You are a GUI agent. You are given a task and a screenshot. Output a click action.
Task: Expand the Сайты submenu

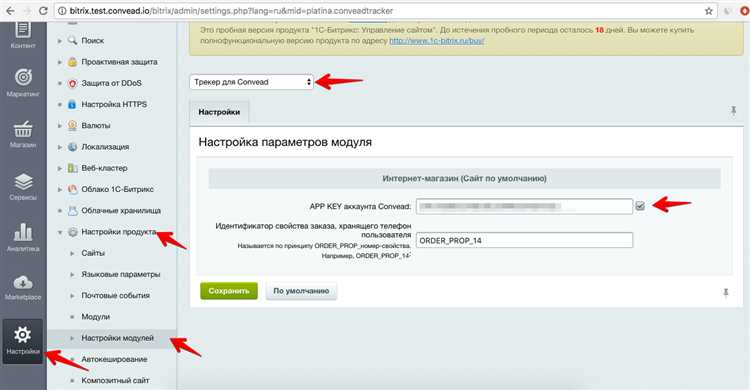pyautogui.click(x=72, y=253)
